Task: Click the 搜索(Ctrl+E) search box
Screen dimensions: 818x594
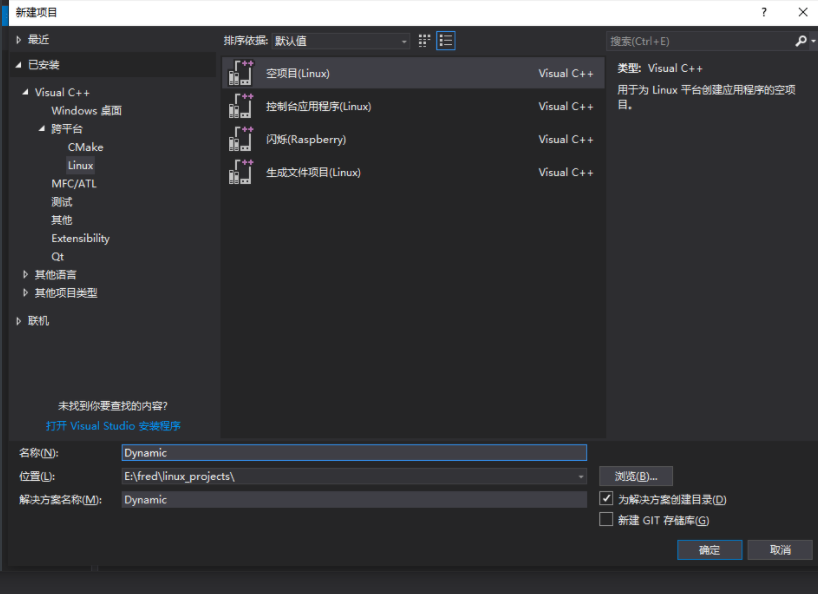Action: pos(700,41)
